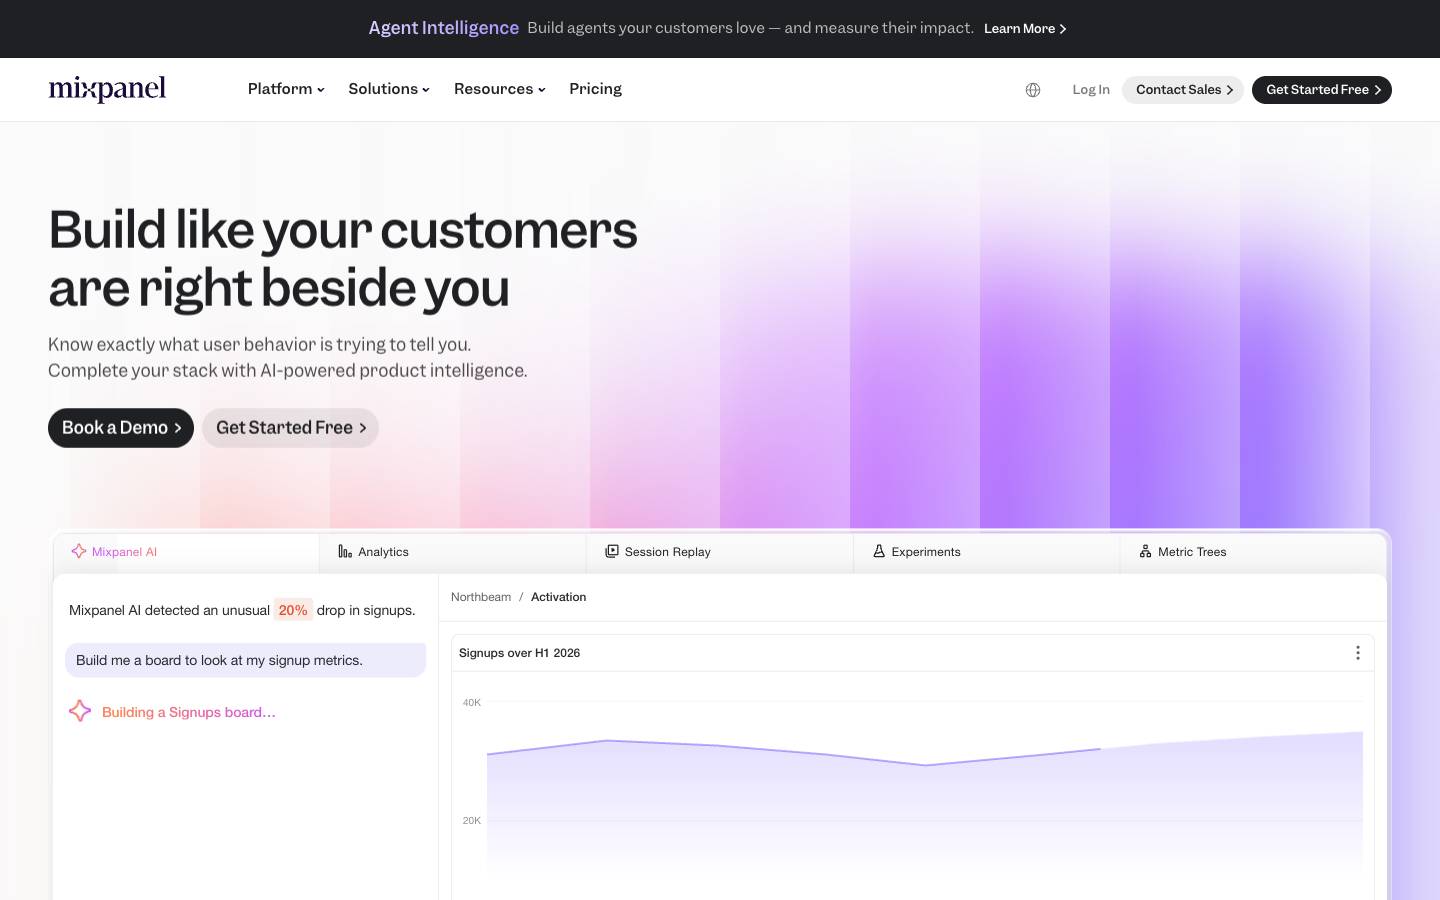Click 'Building a Signups board…' status text
Image resolution: width=1440 pixels, height=900 pixels.
[189, 712]
